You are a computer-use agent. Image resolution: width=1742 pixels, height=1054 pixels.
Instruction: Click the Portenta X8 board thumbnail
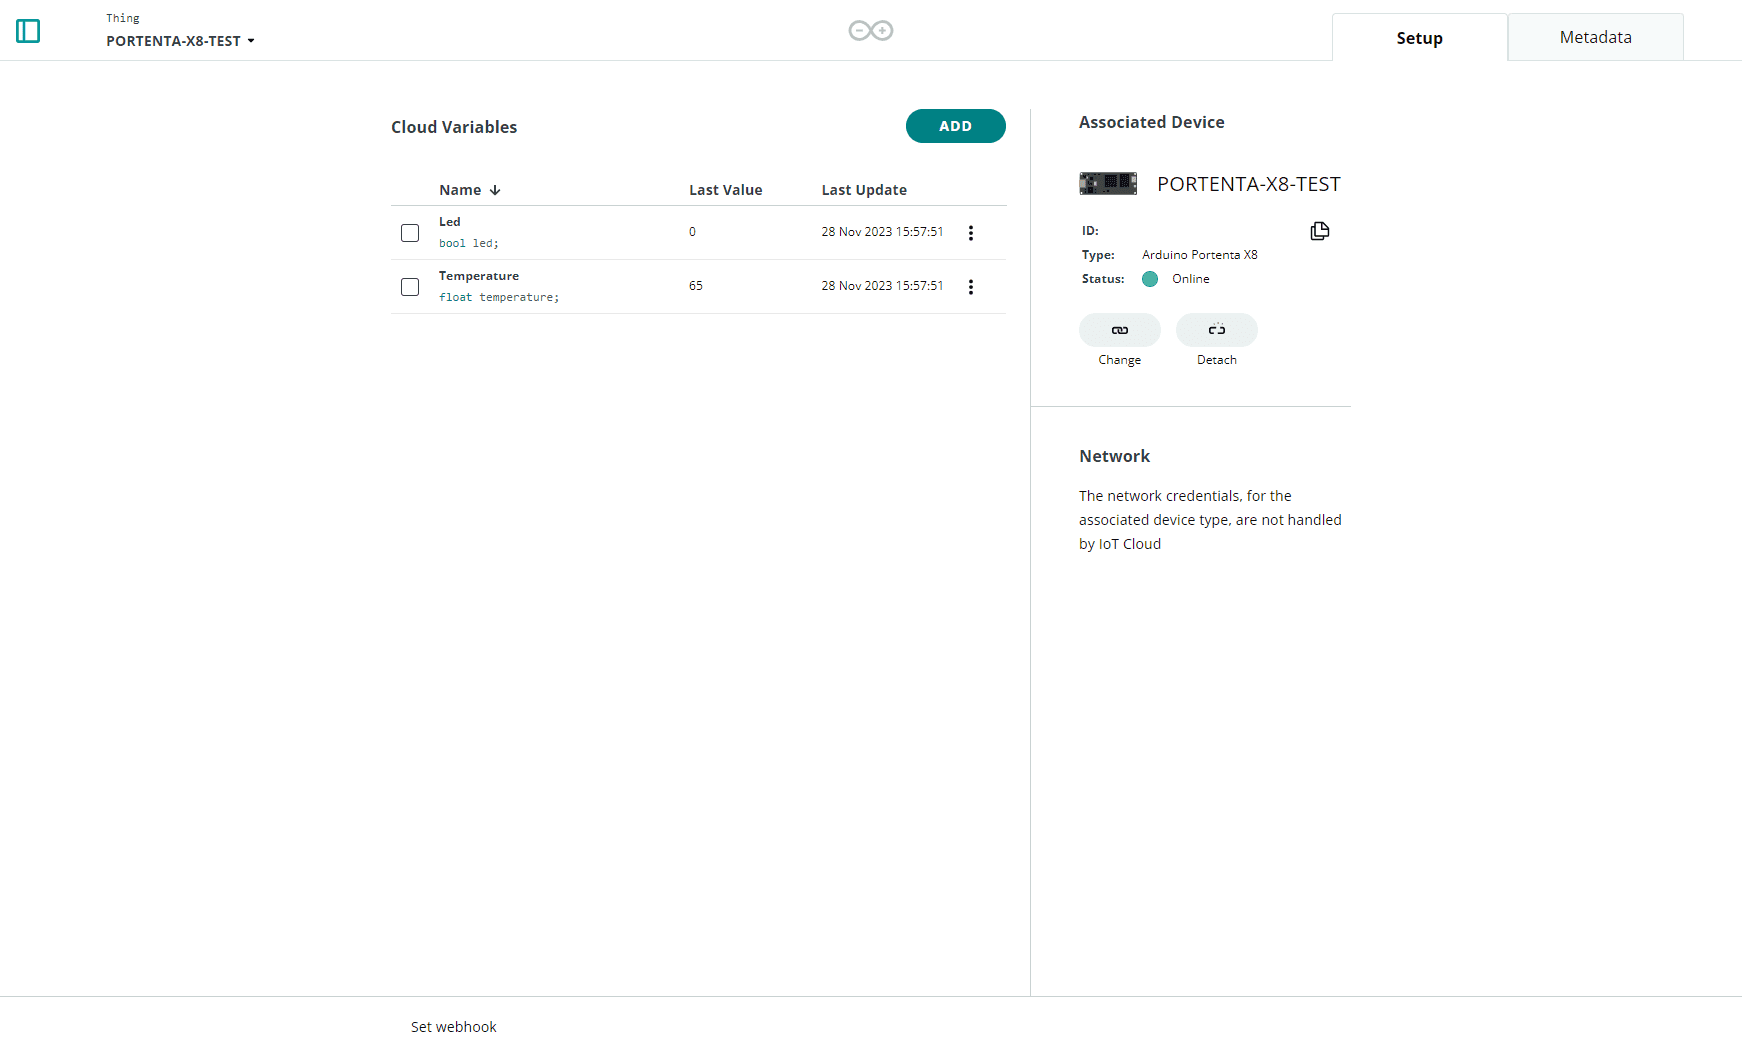1108,184
